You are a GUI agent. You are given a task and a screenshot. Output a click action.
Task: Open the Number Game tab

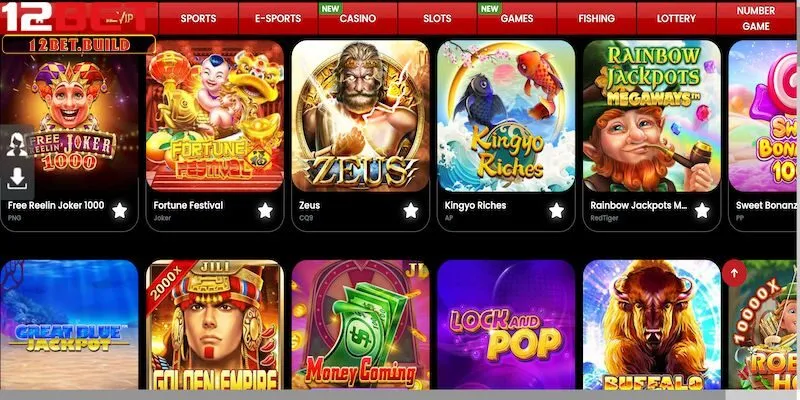click(756, 18)
